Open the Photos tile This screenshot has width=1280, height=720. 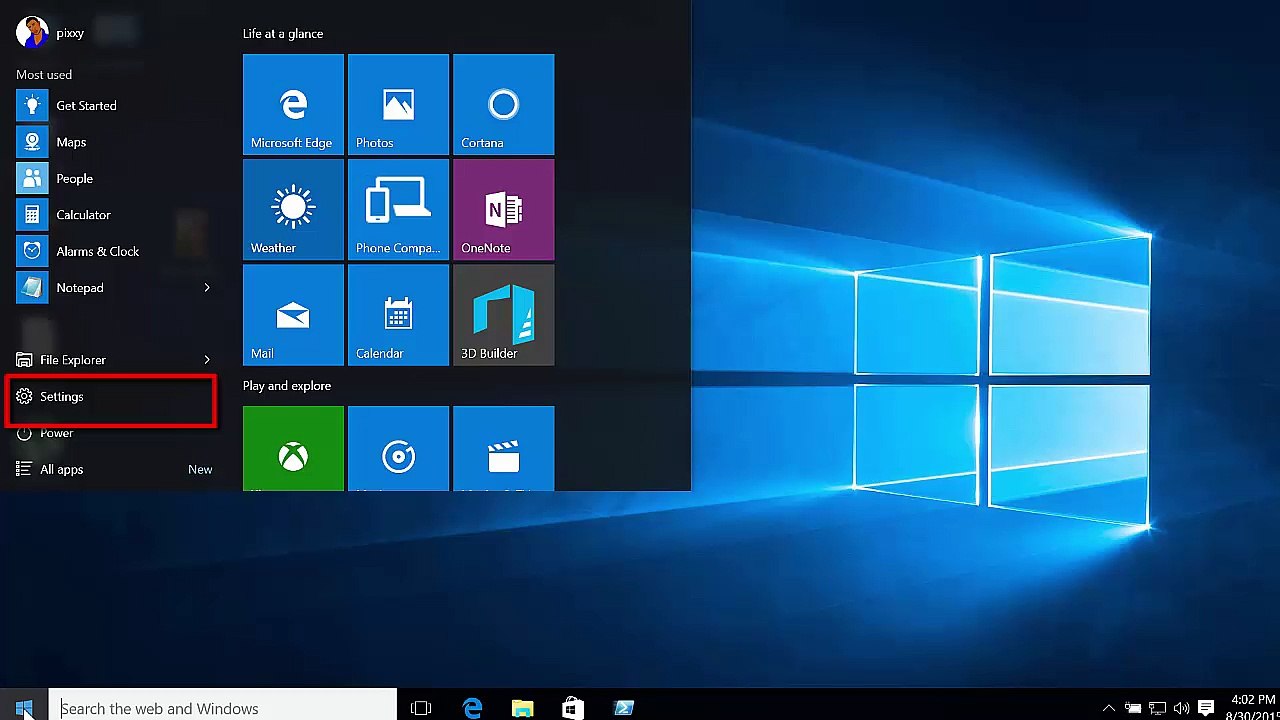(x=398, y=105)
